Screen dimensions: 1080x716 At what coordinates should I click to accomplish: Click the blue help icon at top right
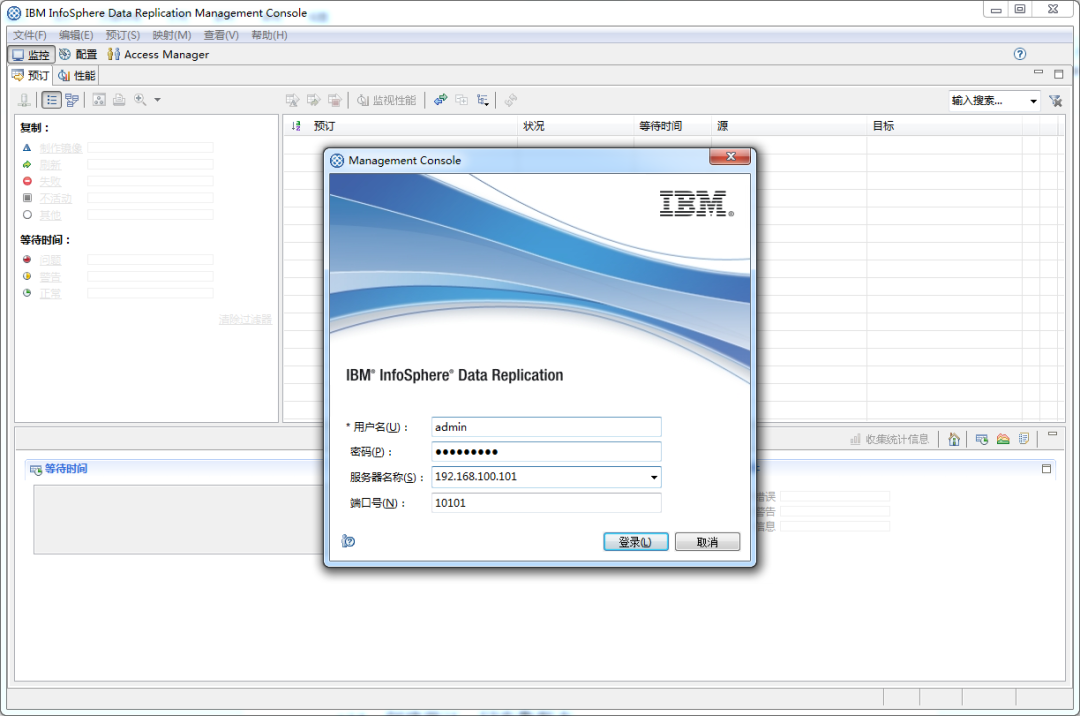1020,54
